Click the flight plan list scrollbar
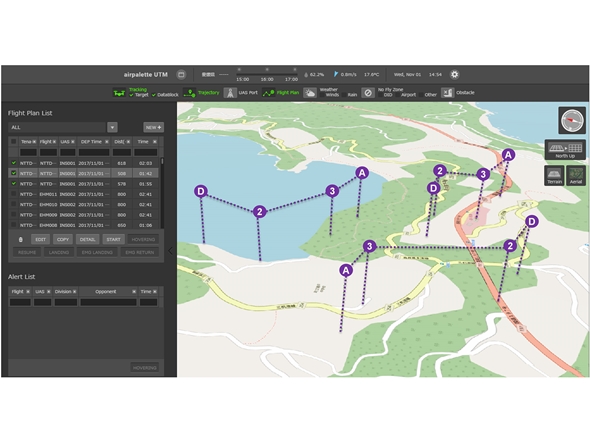 162,161
